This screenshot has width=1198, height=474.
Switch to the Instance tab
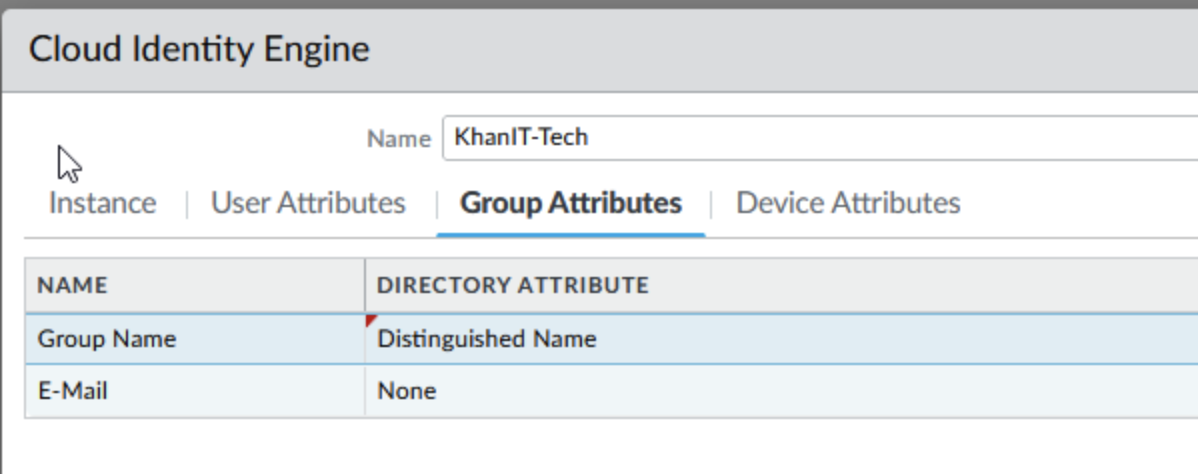[x=102, y=203]
